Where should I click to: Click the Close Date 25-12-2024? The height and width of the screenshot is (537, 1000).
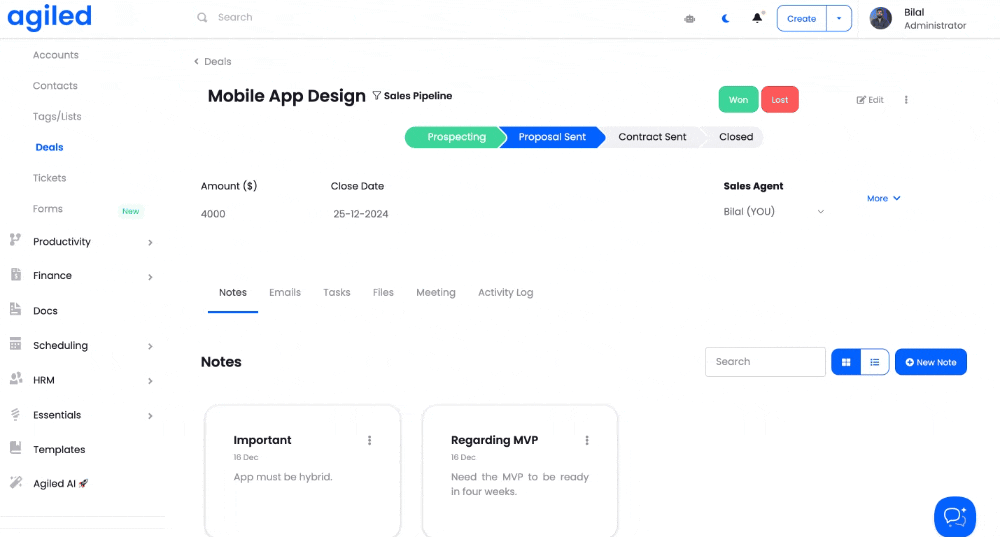[361, 214]
